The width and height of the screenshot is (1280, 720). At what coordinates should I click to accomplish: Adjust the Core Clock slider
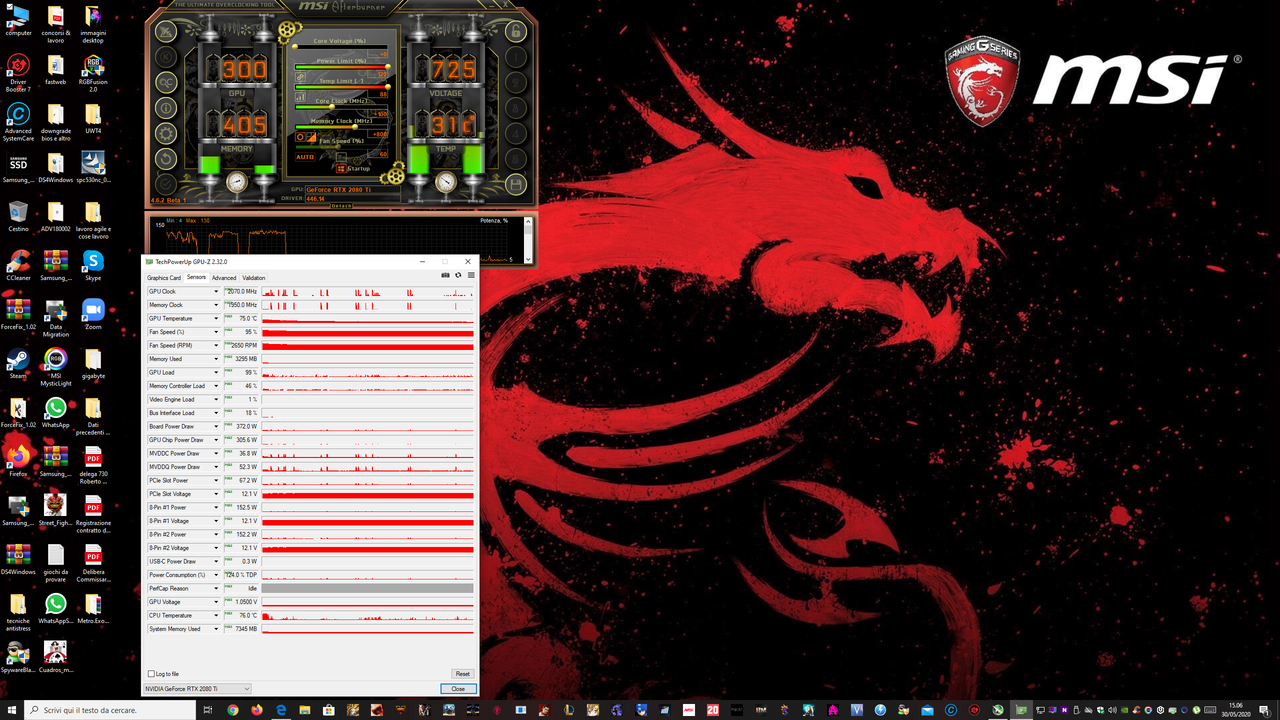click(x=342, y=107)
